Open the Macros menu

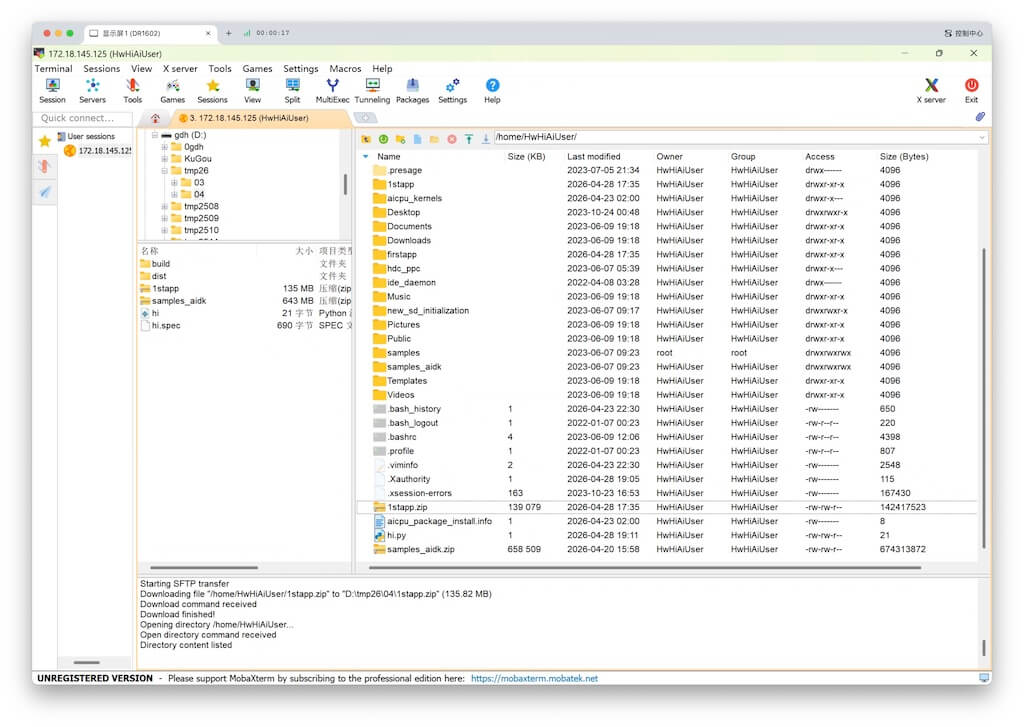[x=345, y=69]
